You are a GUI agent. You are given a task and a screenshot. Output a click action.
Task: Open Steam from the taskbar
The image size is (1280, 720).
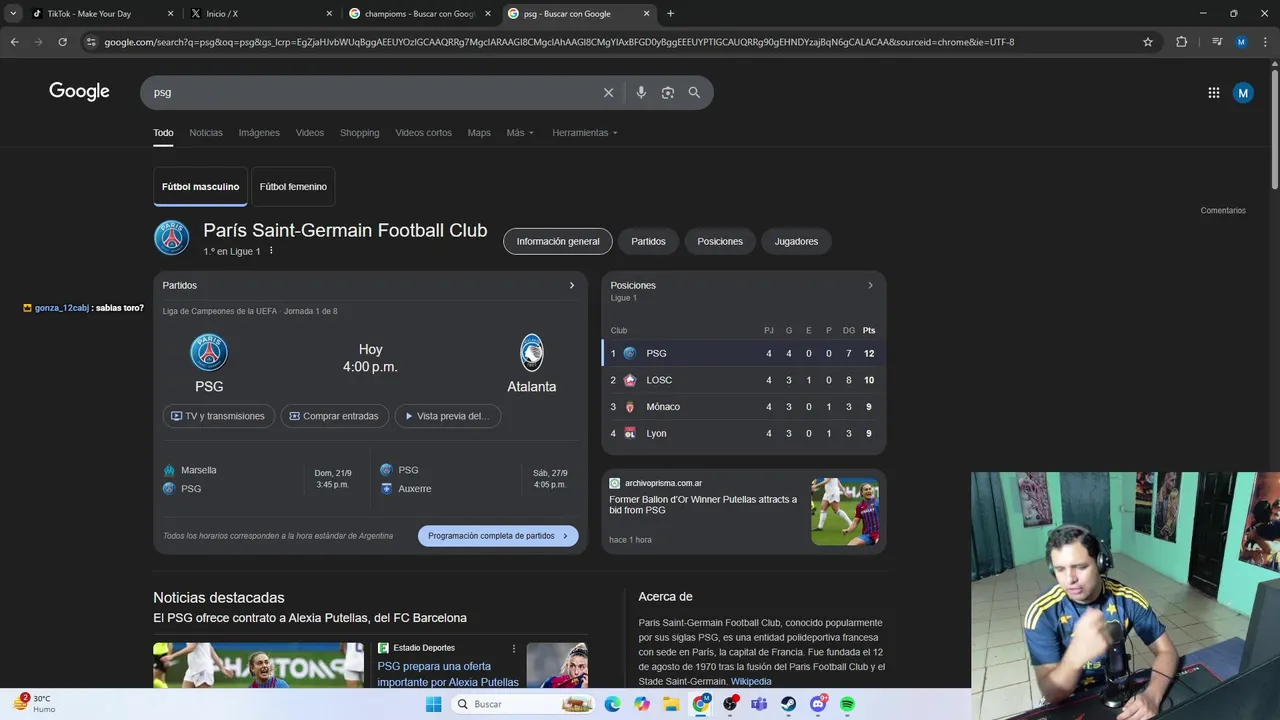(788, 704)
